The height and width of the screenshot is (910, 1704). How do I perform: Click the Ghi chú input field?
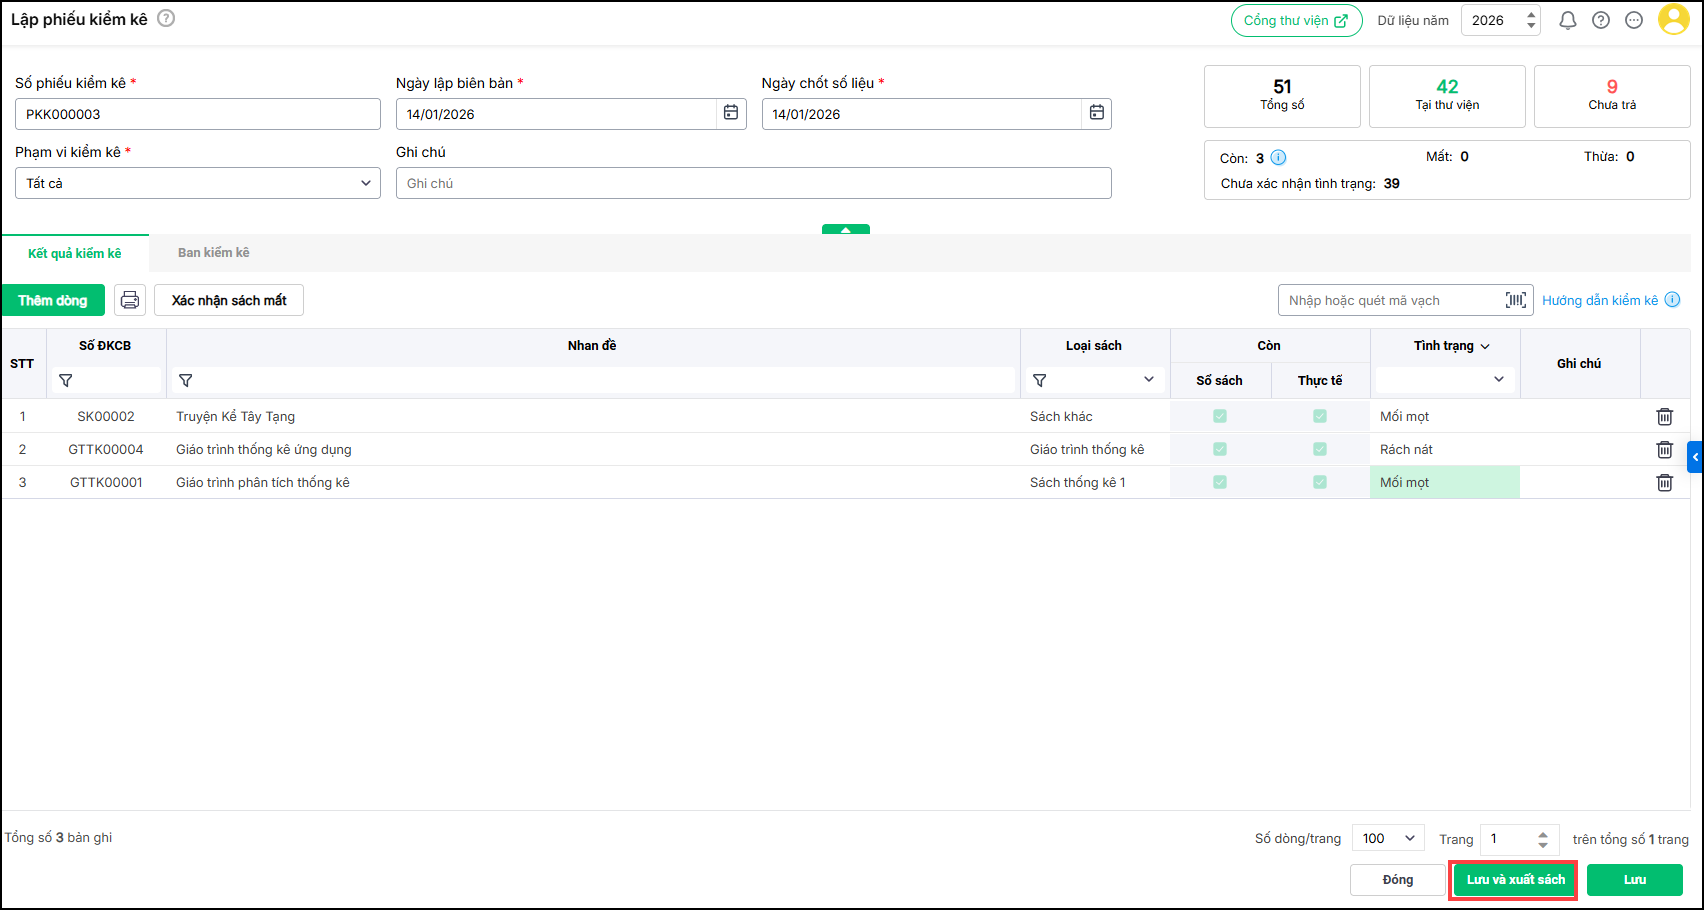753,183
